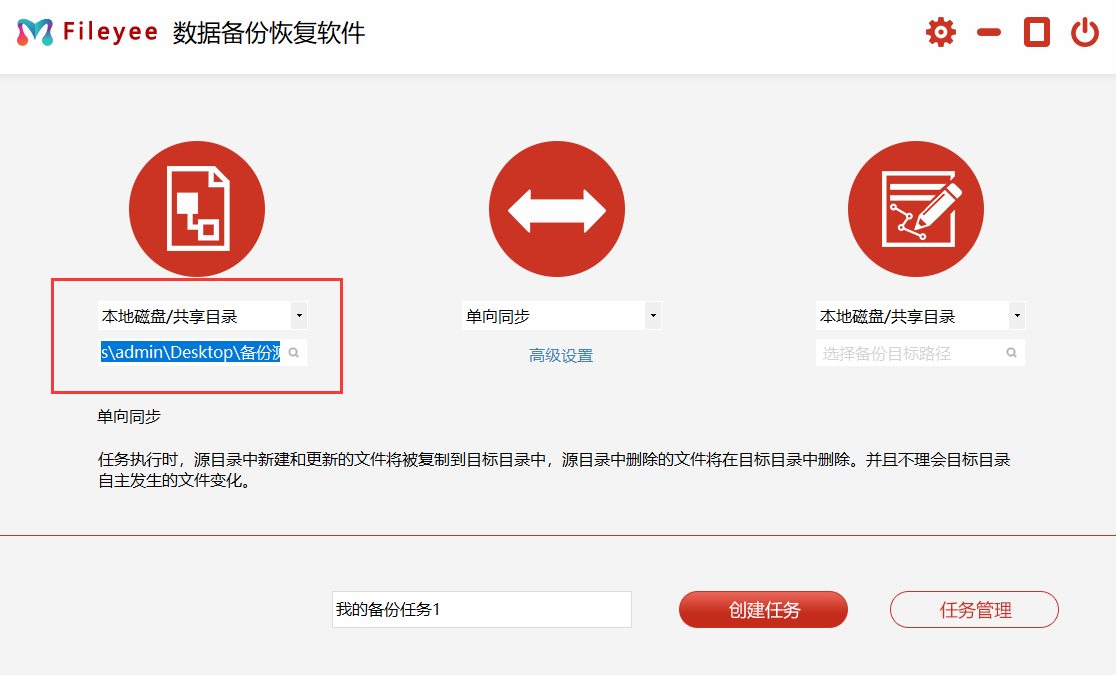Click the power icon to exit

coord(1085,32)
